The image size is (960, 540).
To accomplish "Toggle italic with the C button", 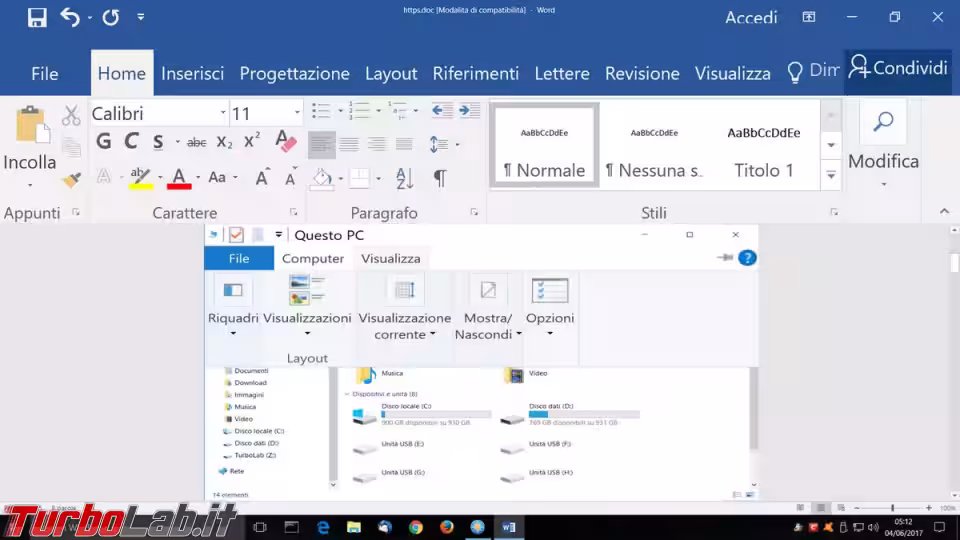I will [130, 142].
